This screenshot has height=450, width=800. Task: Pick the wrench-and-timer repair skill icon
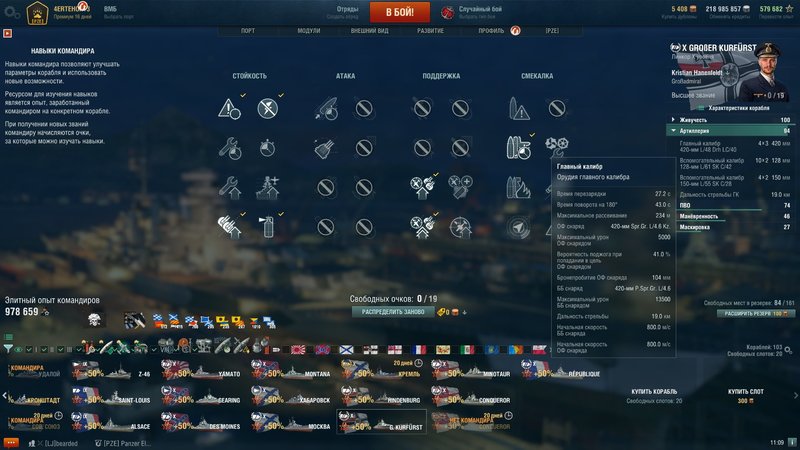229,148
